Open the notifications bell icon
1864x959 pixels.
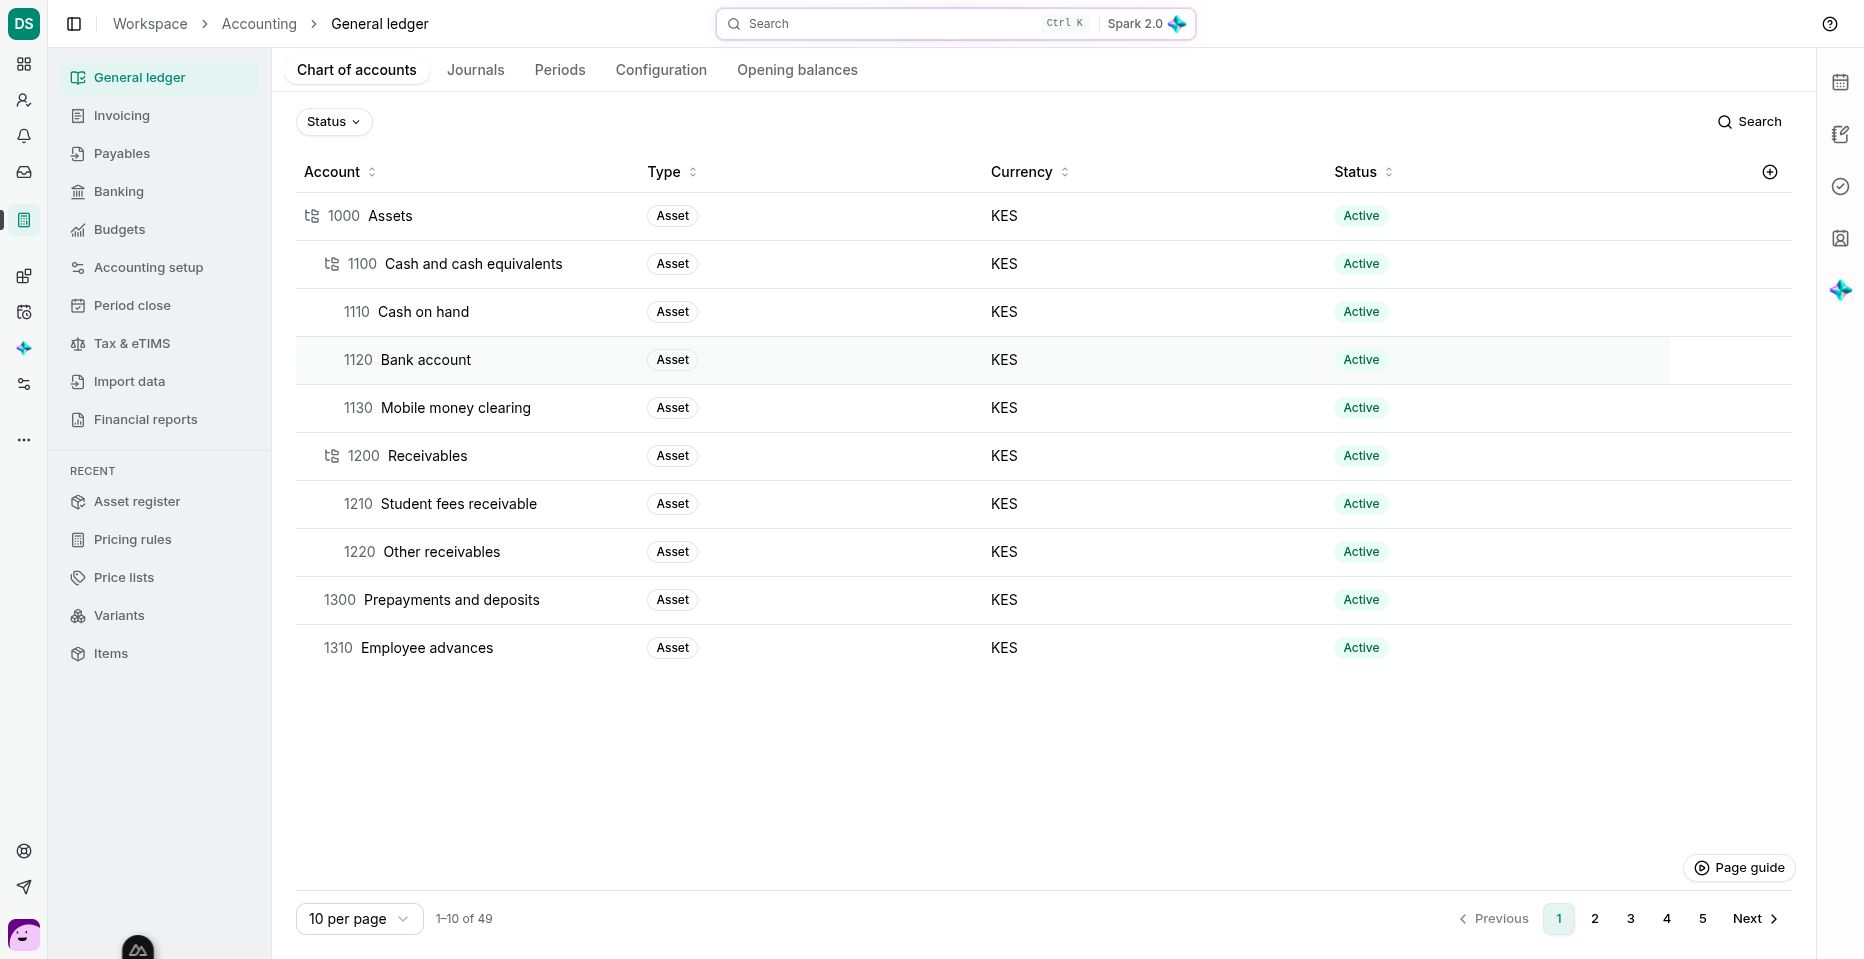[24, 136]
